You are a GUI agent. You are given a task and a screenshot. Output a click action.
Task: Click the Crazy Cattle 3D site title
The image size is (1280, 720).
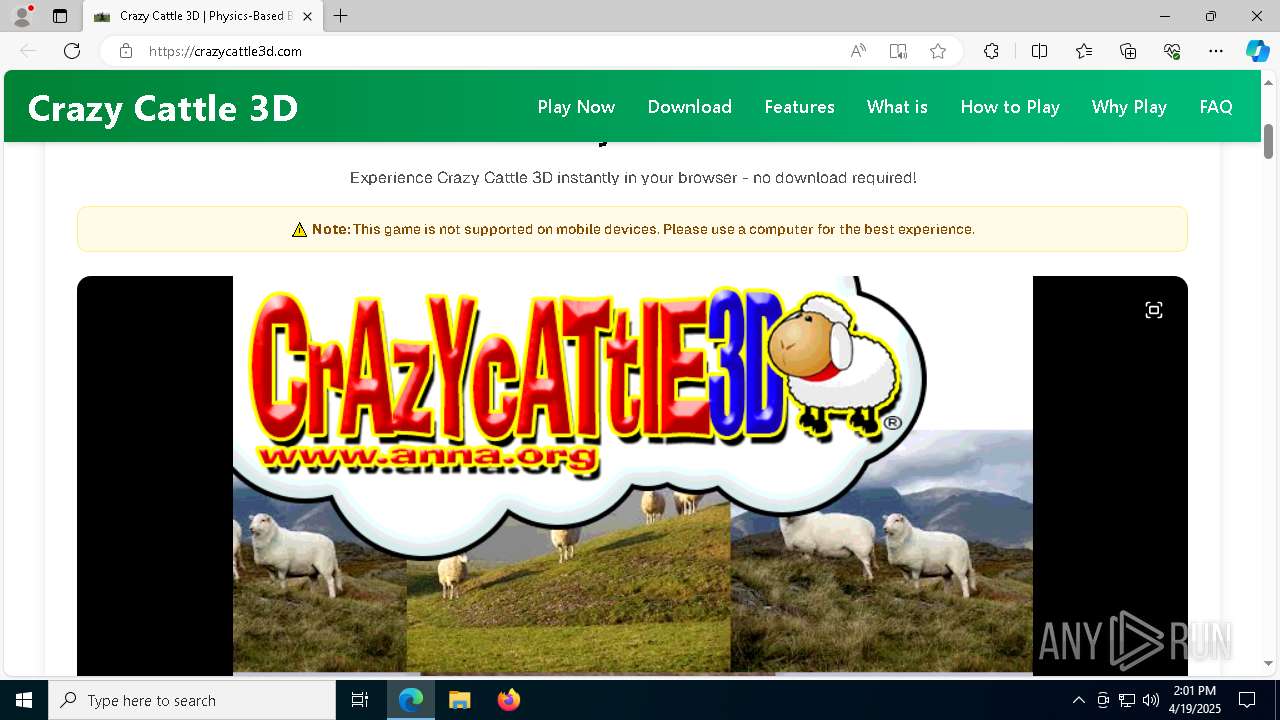click(x=163, y=108)
